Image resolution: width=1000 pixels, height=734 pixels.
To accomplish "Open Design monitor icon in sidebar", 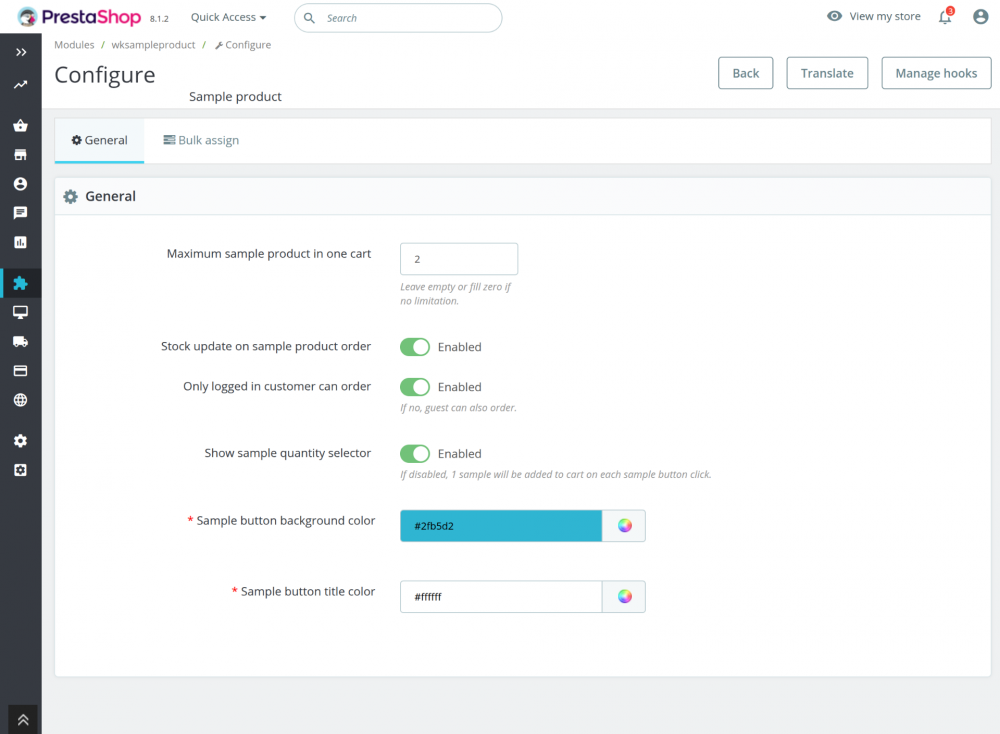I will coord(20,312).
